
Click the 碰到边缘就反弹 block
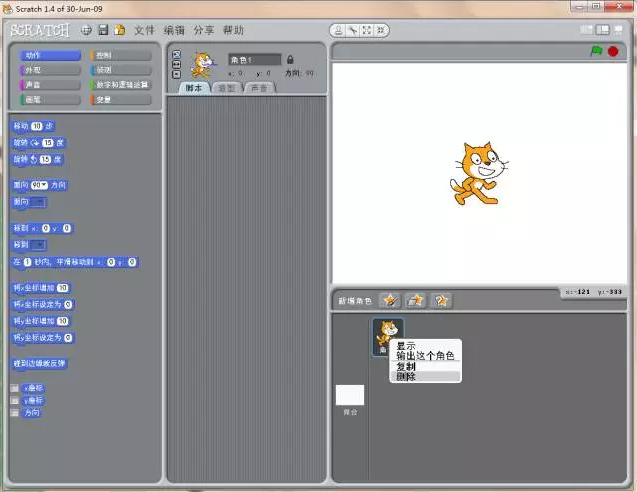click(x=39, y=363)
